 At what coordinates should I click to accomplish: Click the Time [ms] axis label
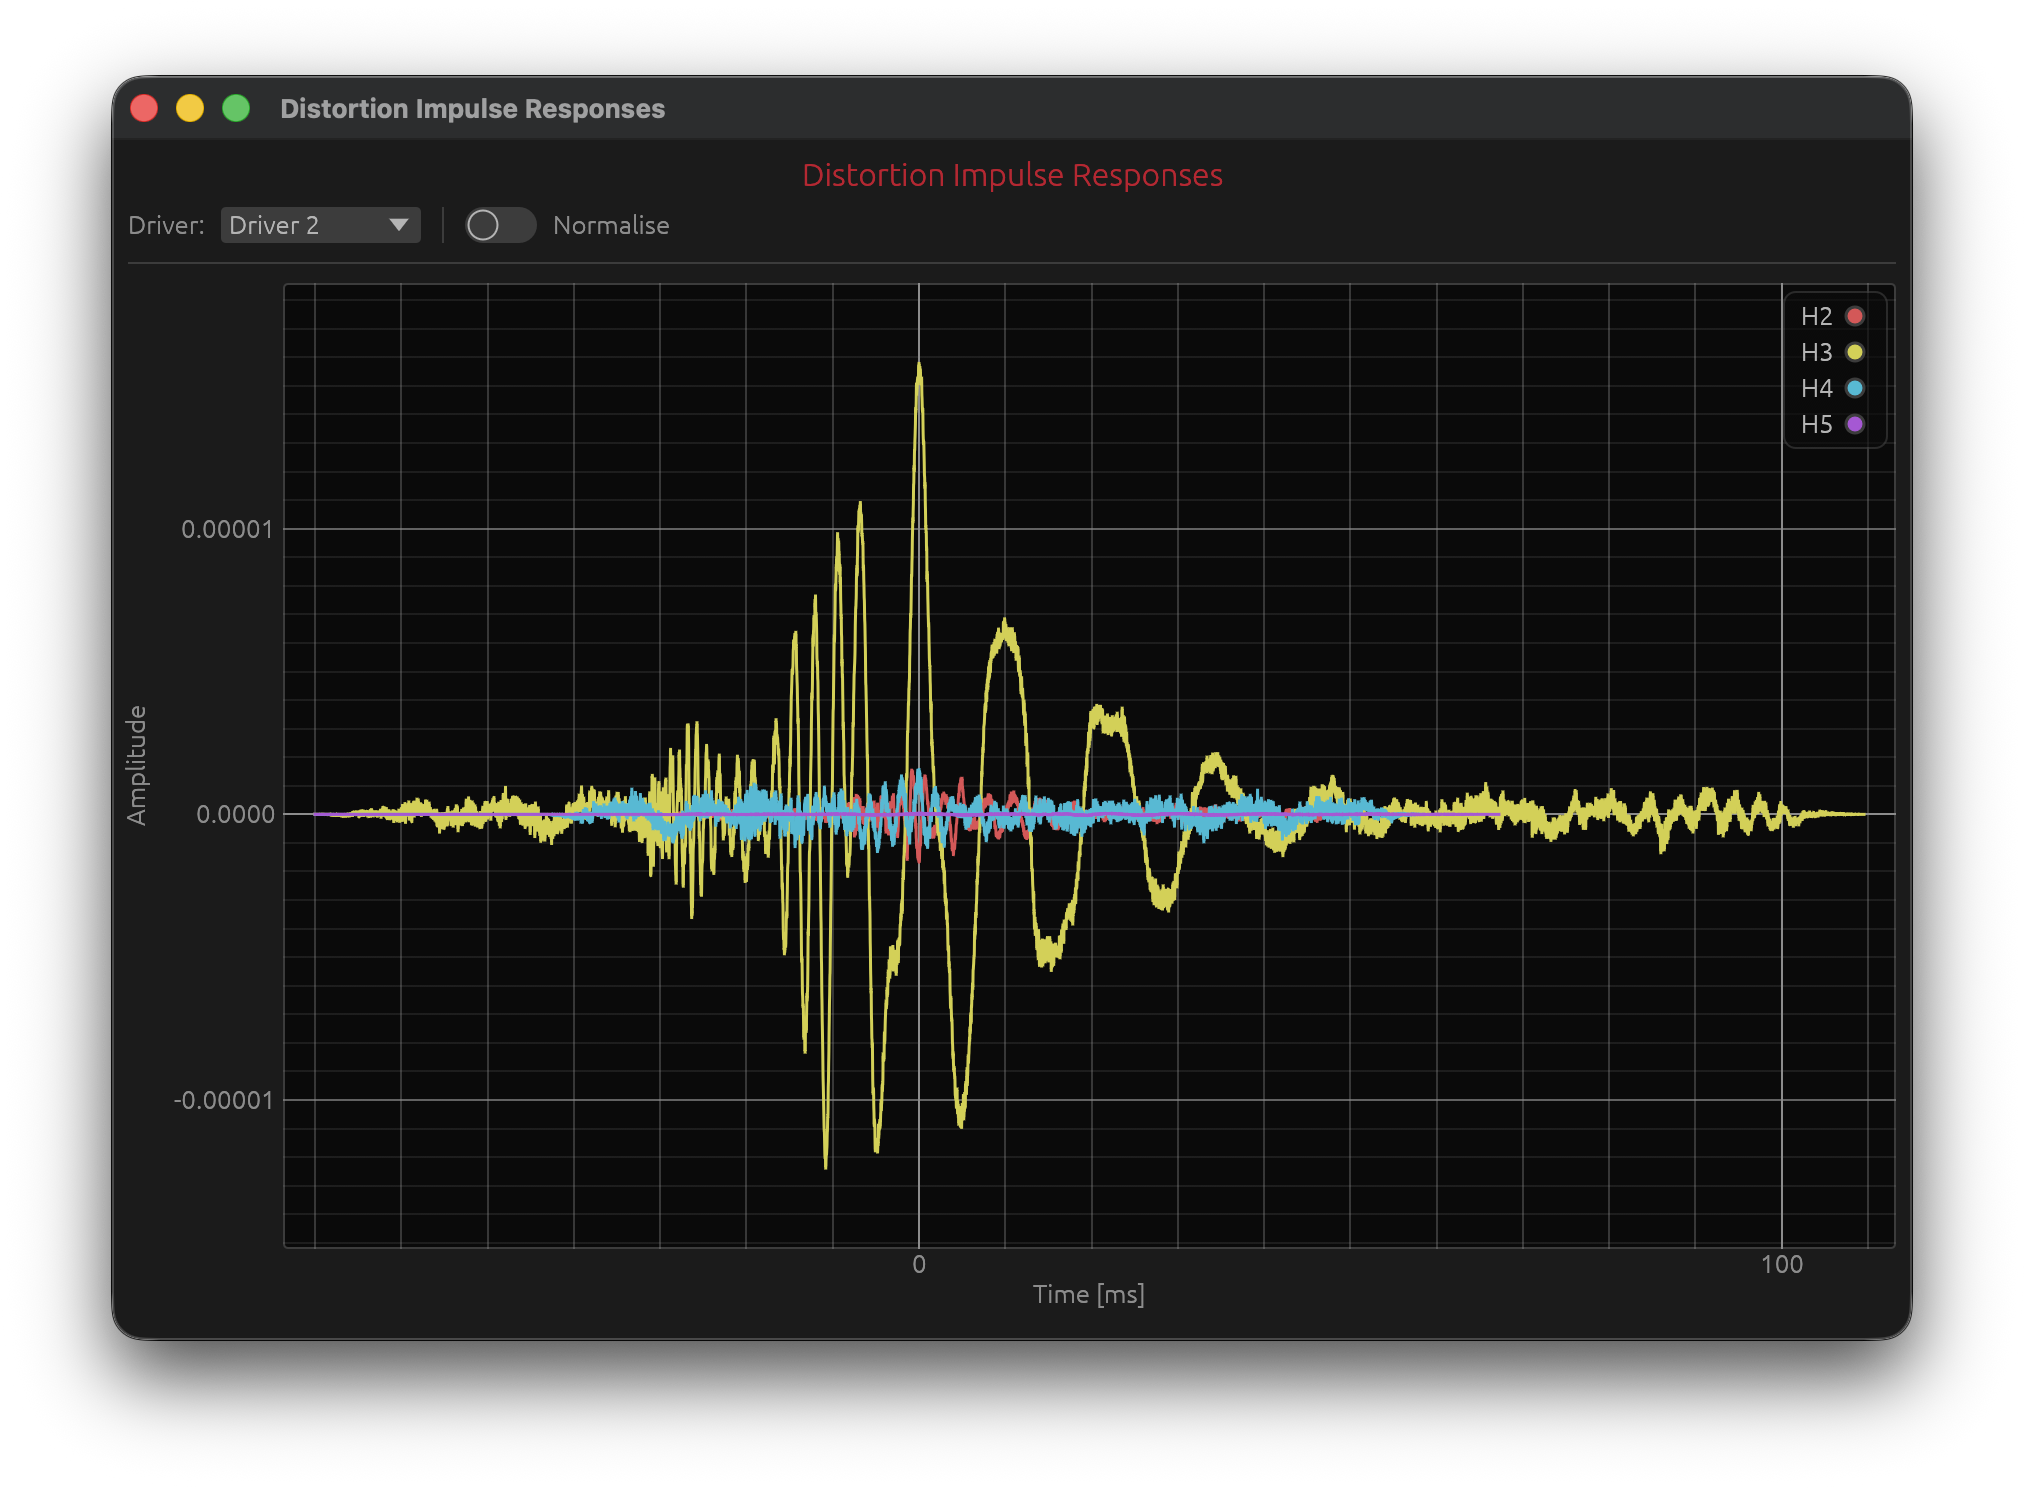[x=1088, y=1294]
